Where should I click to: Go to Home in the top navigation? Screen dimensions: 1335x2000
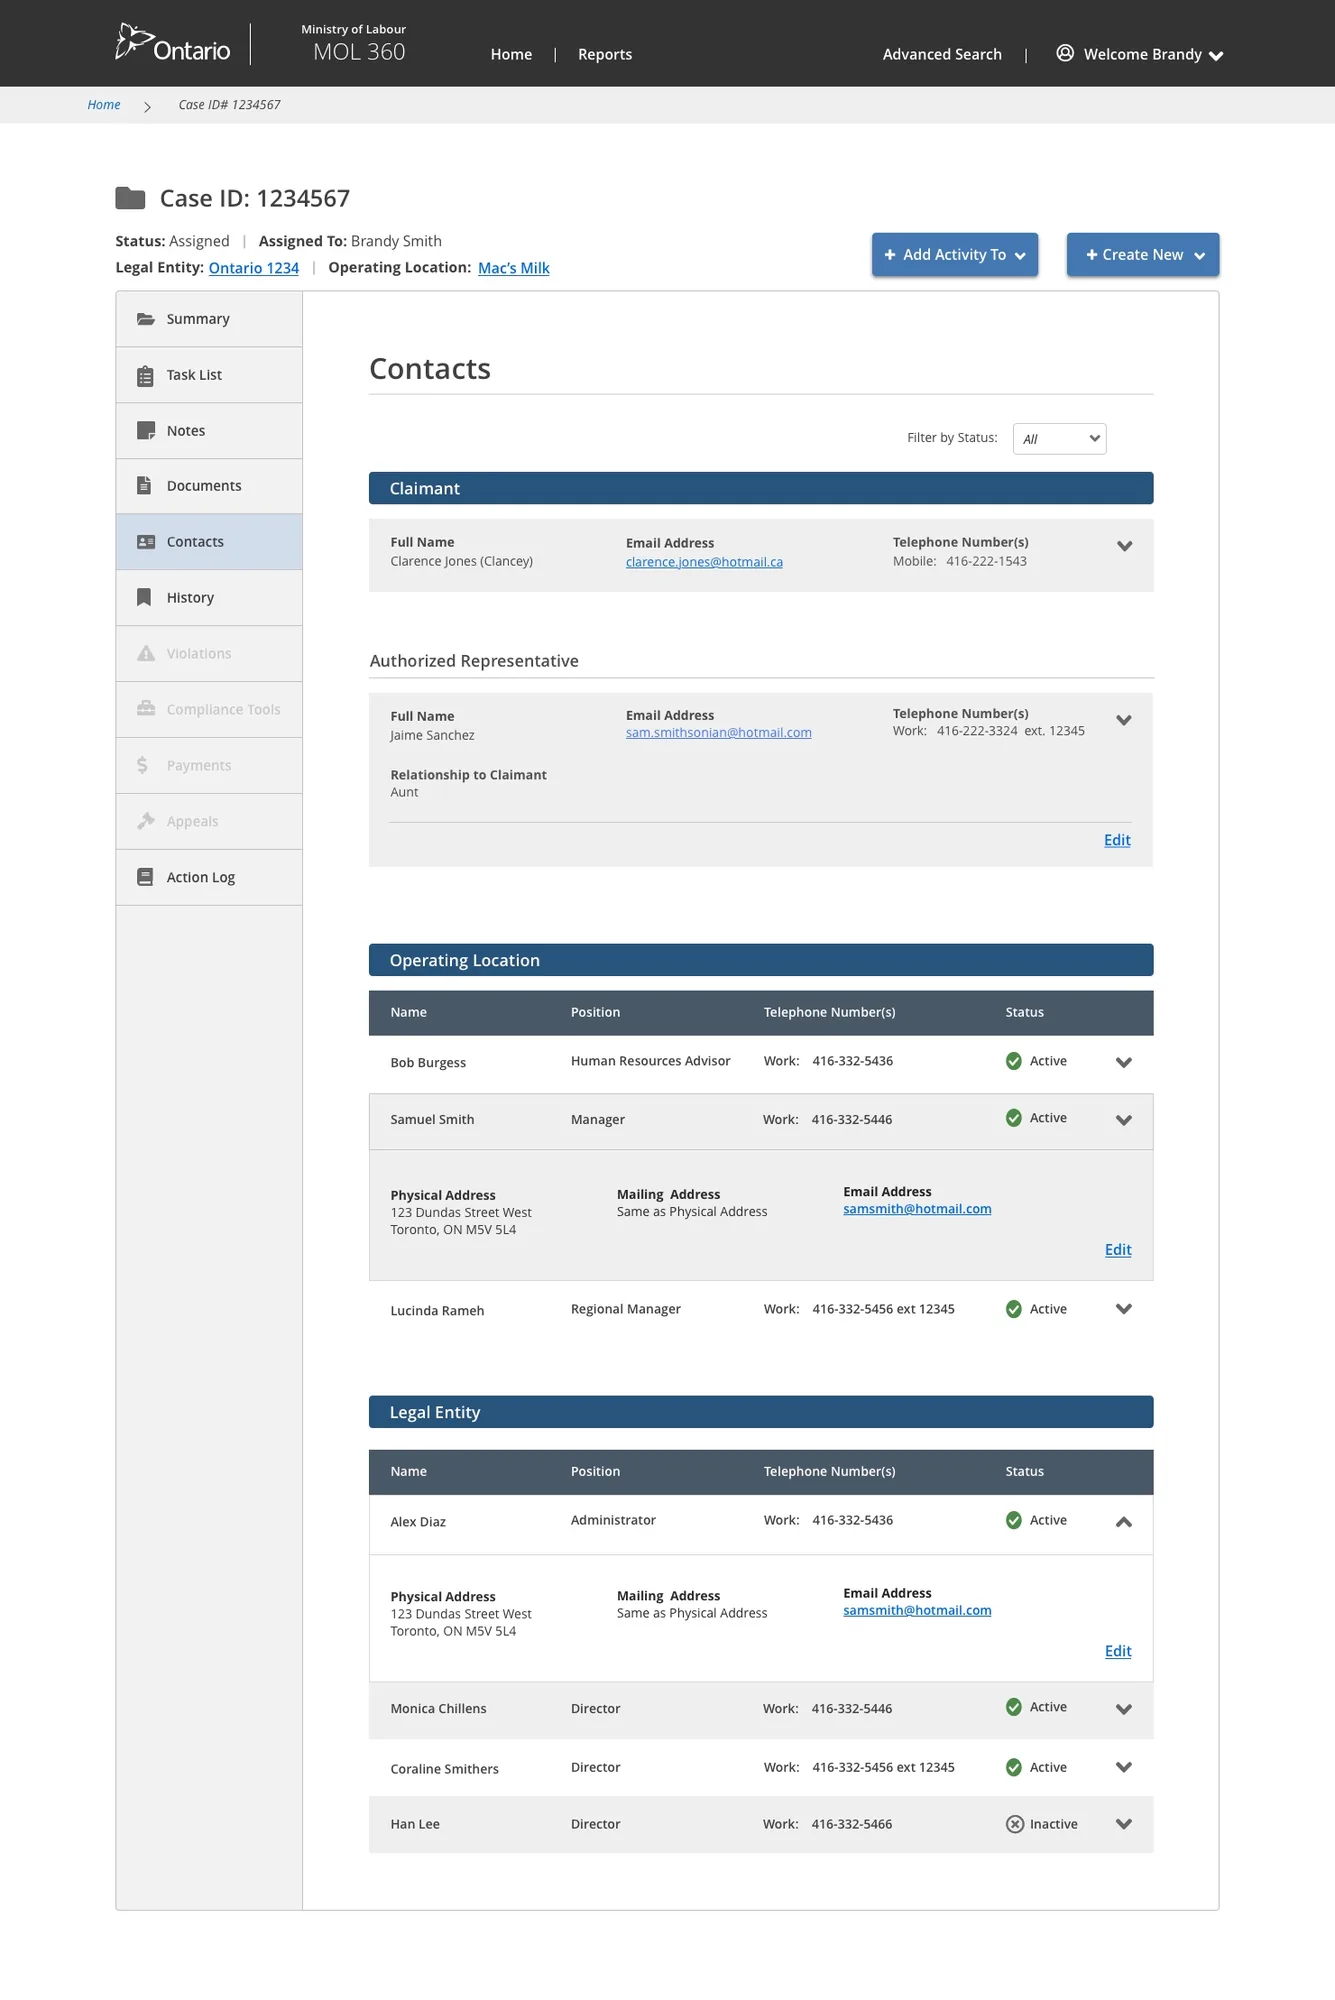[x=511, y=54]
